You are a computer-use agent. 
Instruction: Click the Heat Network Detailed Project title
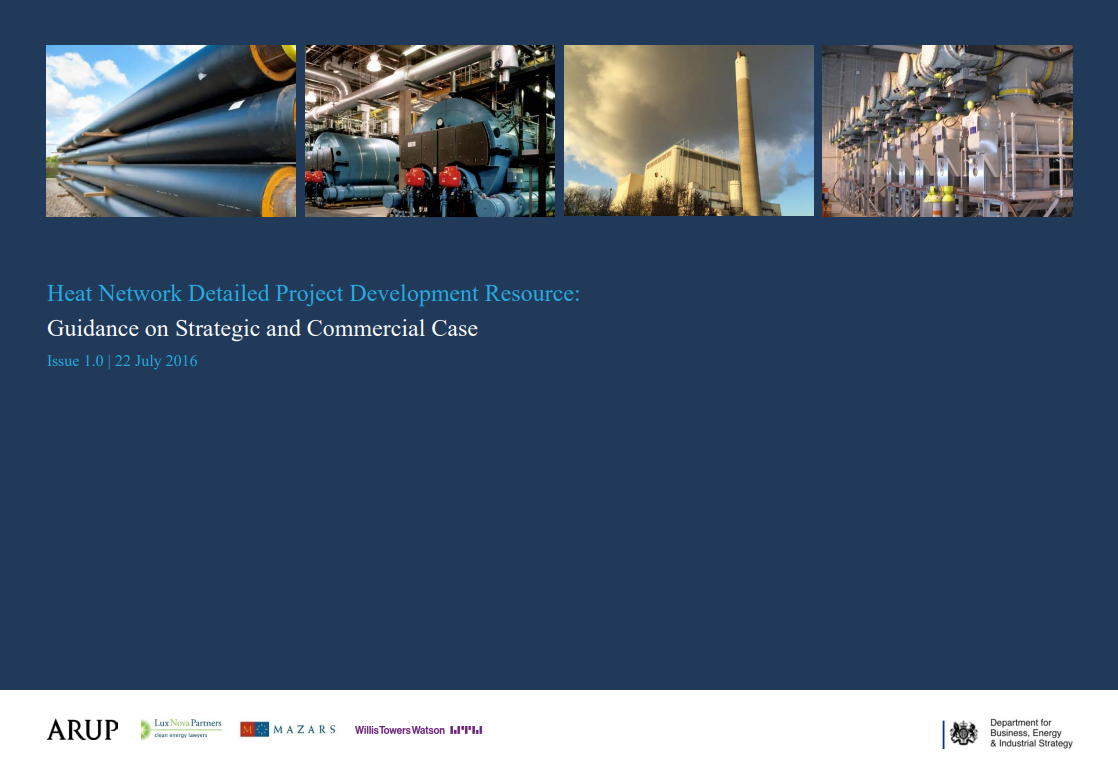313,293
